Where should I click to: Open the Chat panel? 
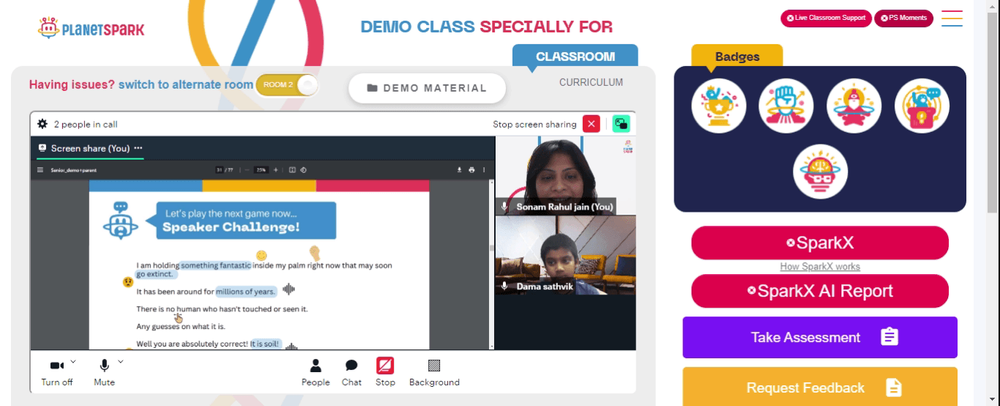pyautogui.click(x=351, y=372)
